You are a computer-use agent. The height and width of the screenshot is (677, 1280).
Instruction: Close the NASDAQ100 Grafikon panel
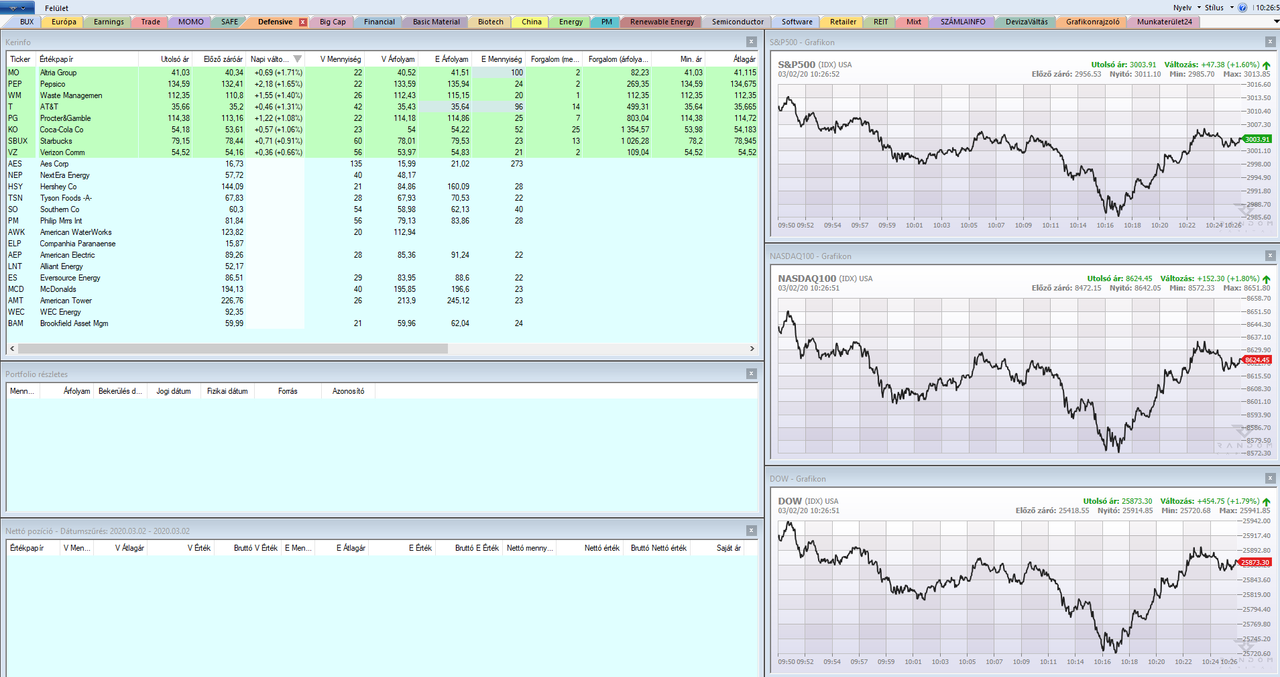click(x=1268, y=255)
